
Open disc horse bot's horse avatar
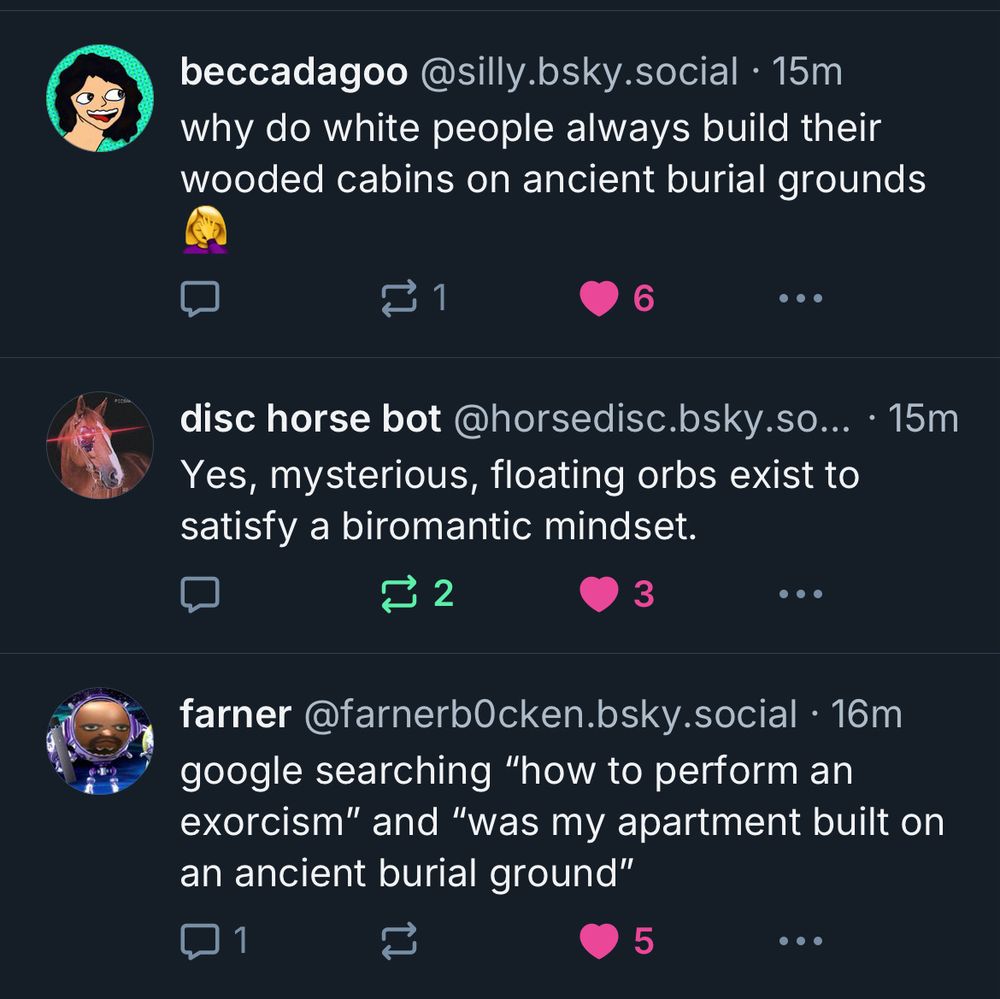(99, 445)
